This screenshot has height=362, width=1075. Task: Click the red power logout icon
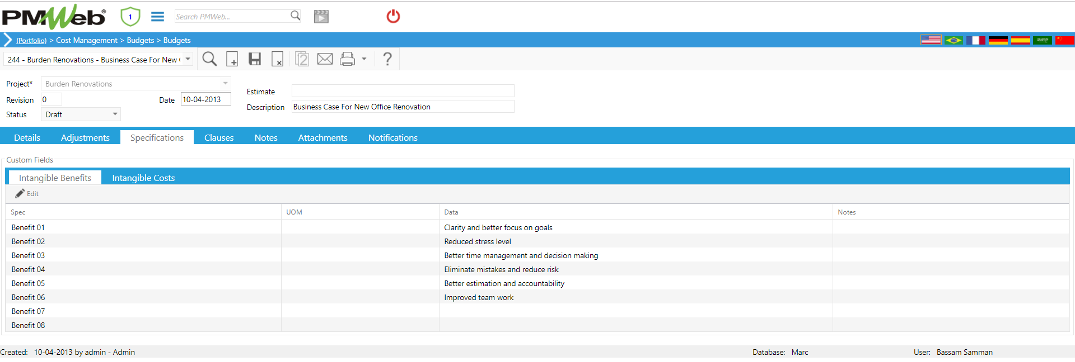394,16
